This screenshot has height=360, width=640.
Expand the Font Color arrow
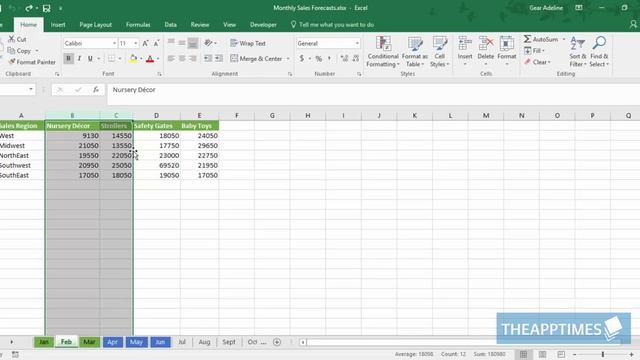point(158,59)
